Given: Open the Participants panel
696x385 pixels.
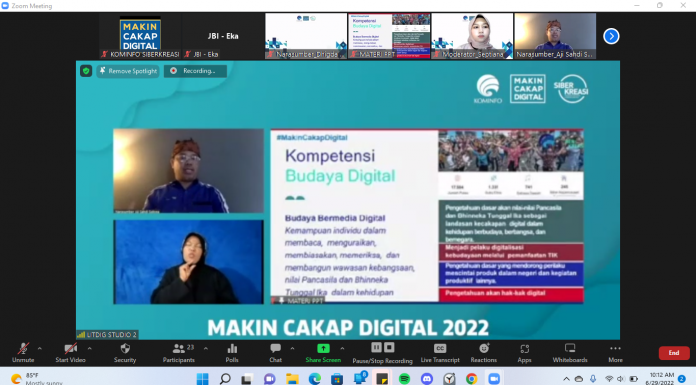Looking at the screenshot, I should click(178, 353).
